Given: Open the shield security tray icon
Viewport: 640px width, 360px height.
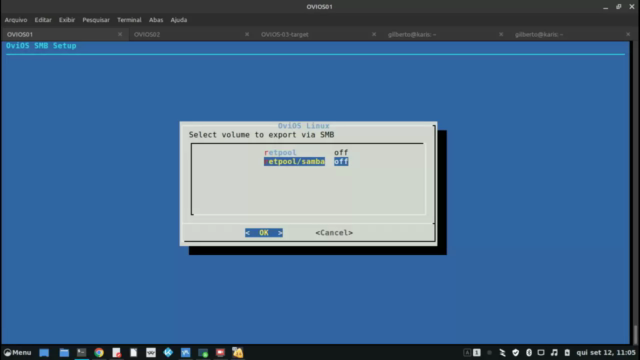Looking at the screenshot, I should click(x=516, y=353).
